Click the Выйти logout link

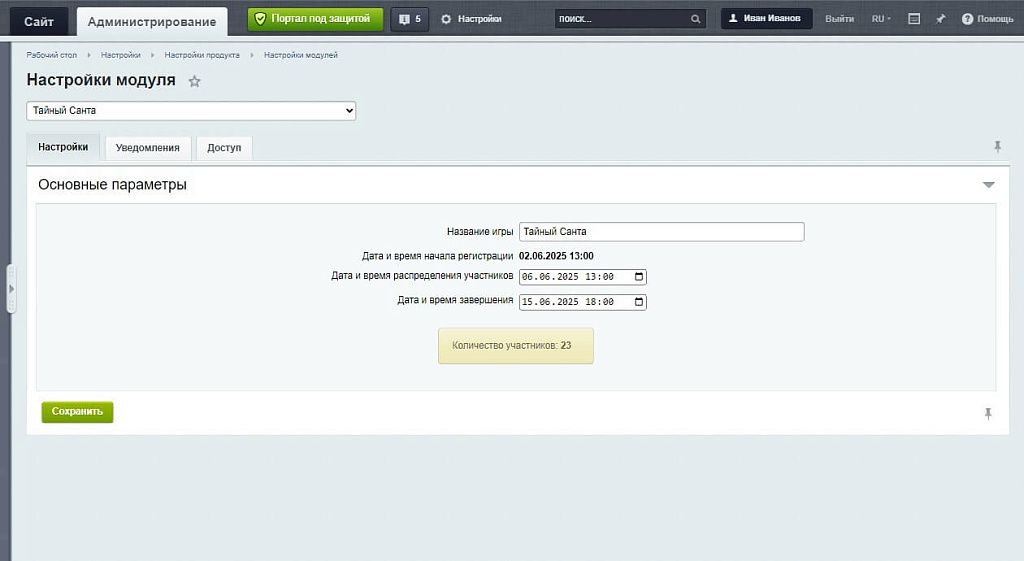(839, 19)
